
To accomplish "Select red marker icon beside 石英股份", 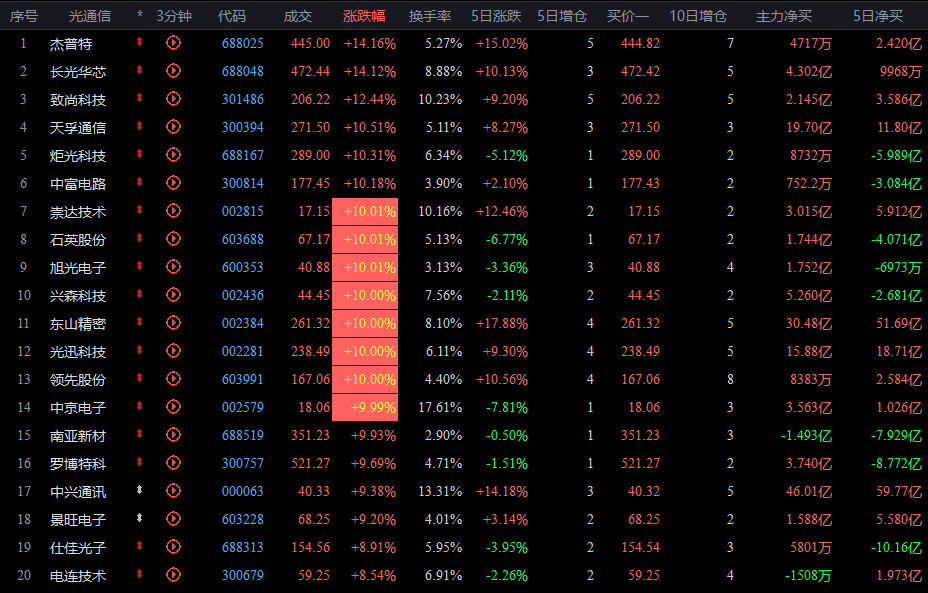I will 140,239.
